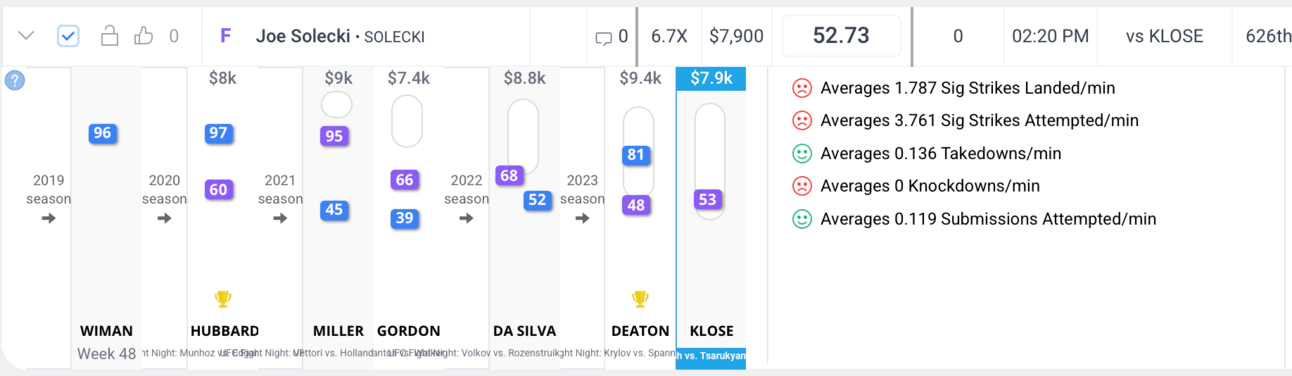Select the trophy icon above DEATON

coord(640,299)
